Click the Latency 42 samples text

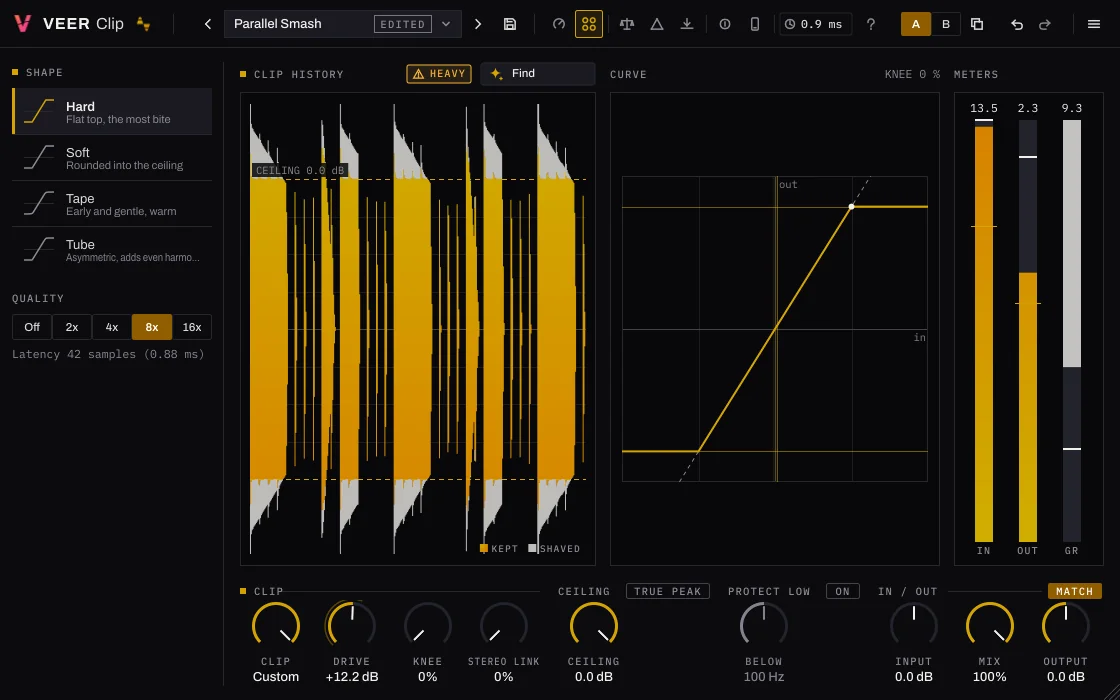109,354
